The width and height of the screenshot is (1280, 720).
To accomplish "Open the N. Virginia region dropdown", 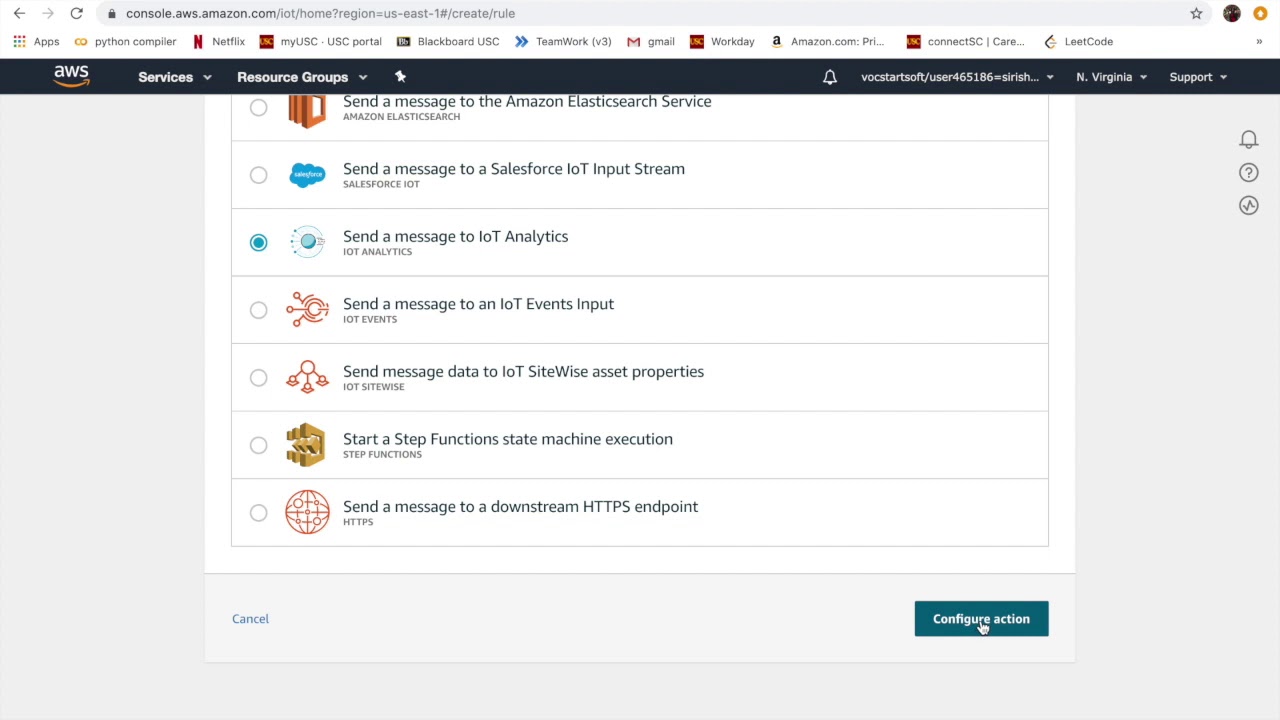I will pos(1111,77).
